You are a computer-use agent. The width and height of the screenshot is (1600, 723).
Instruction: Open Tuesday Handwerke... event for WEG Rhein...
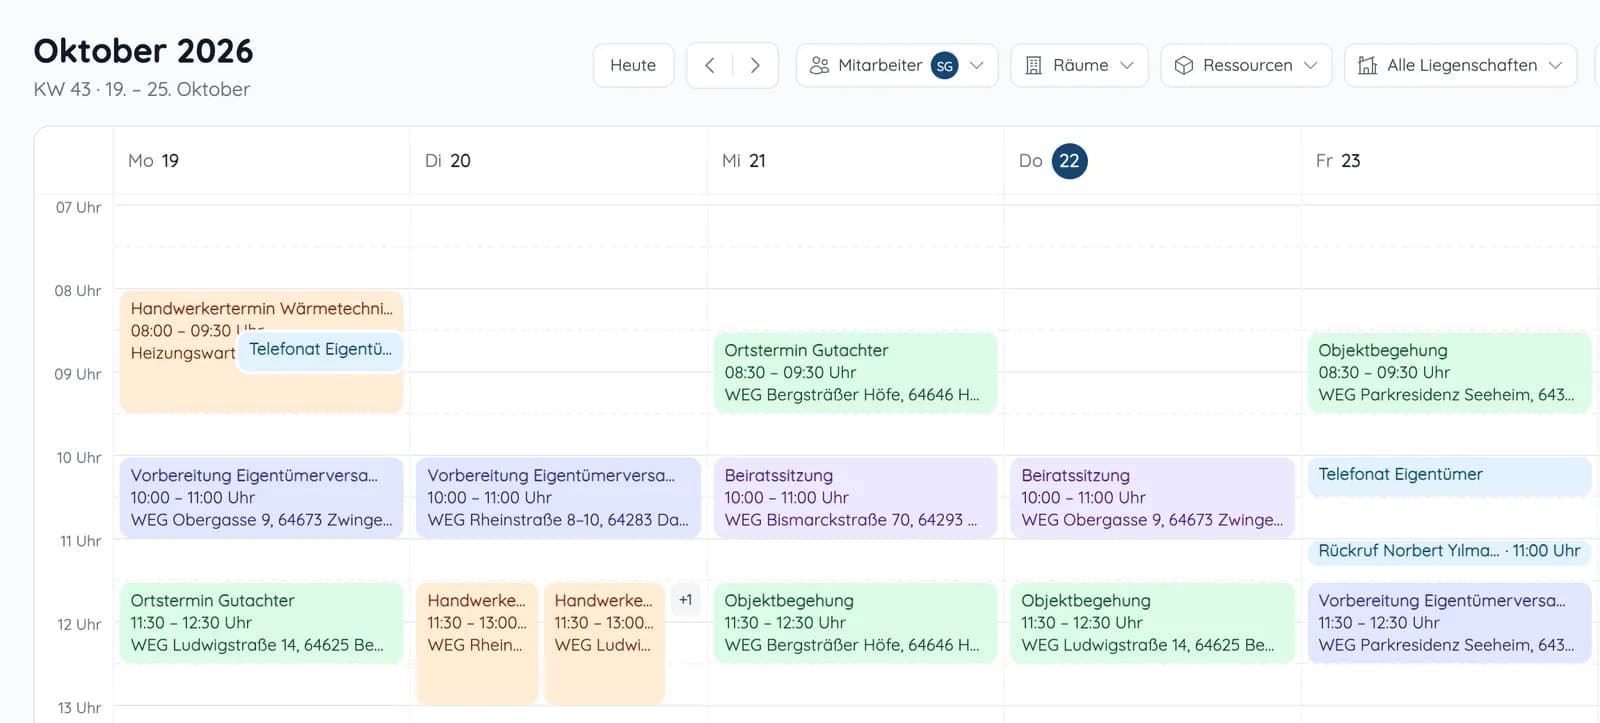click(x=477, y=643)
